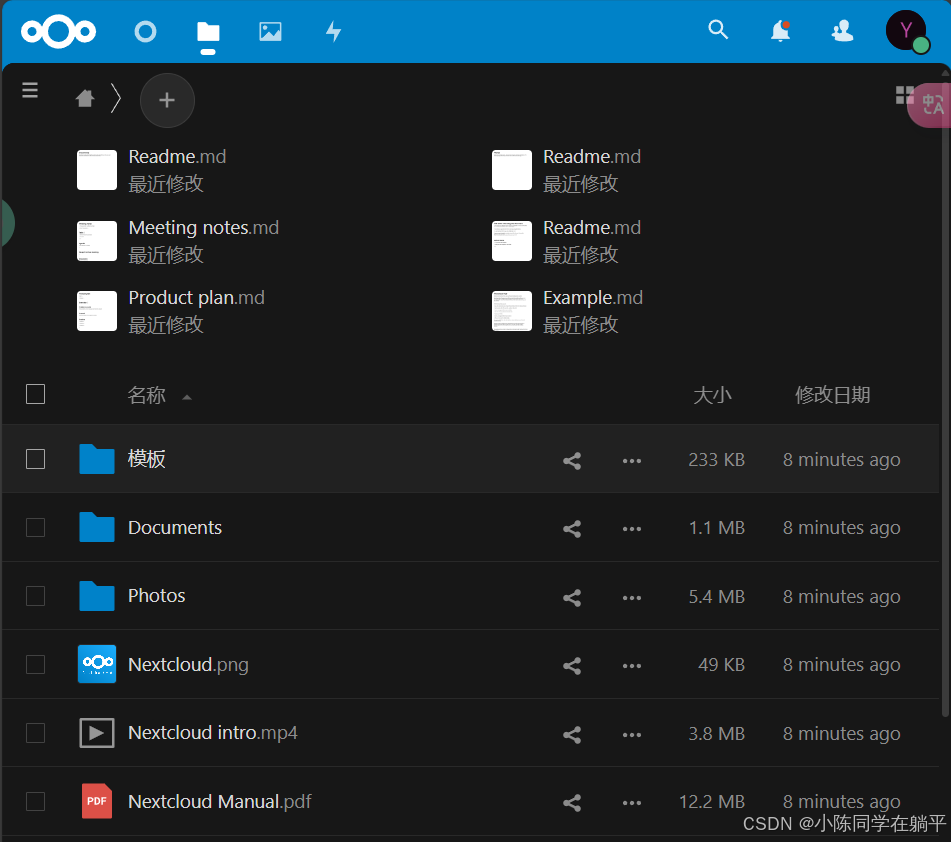Share the 模板 folder
951x842 pixels.
572,460
